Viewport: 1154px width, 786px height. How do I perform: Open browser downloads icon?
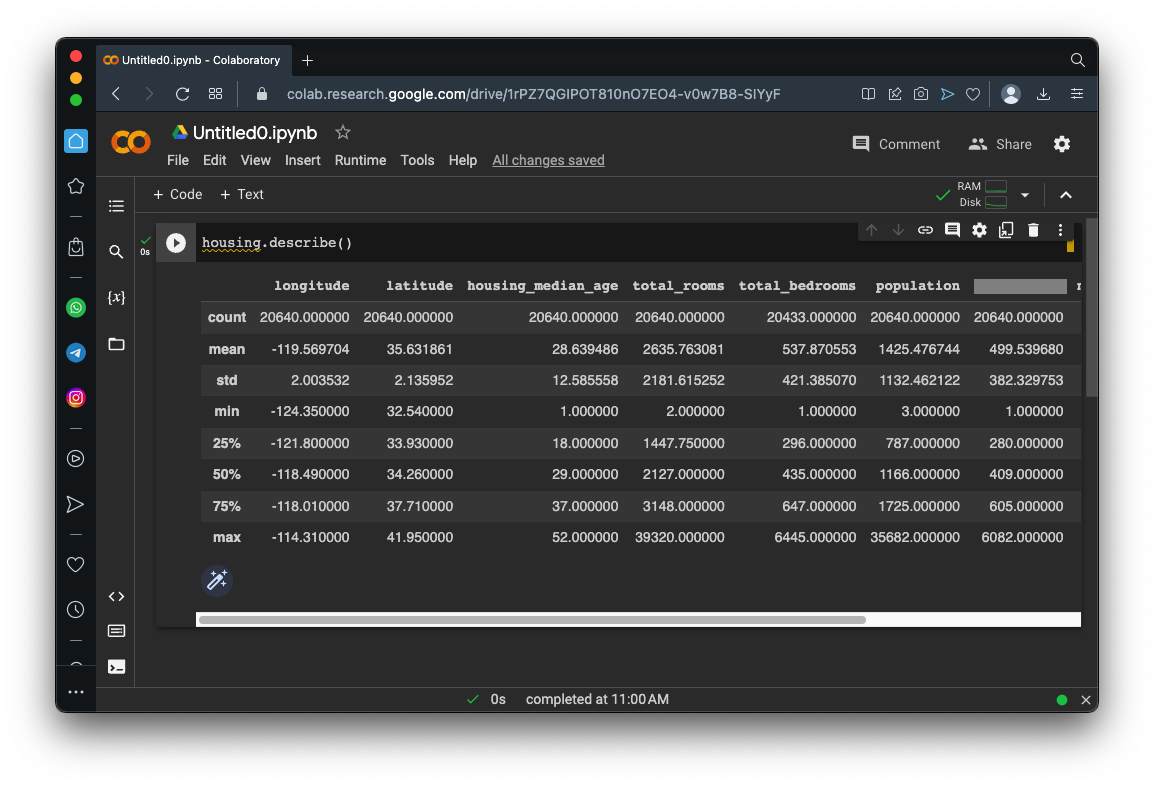[x=1044, y=94]
